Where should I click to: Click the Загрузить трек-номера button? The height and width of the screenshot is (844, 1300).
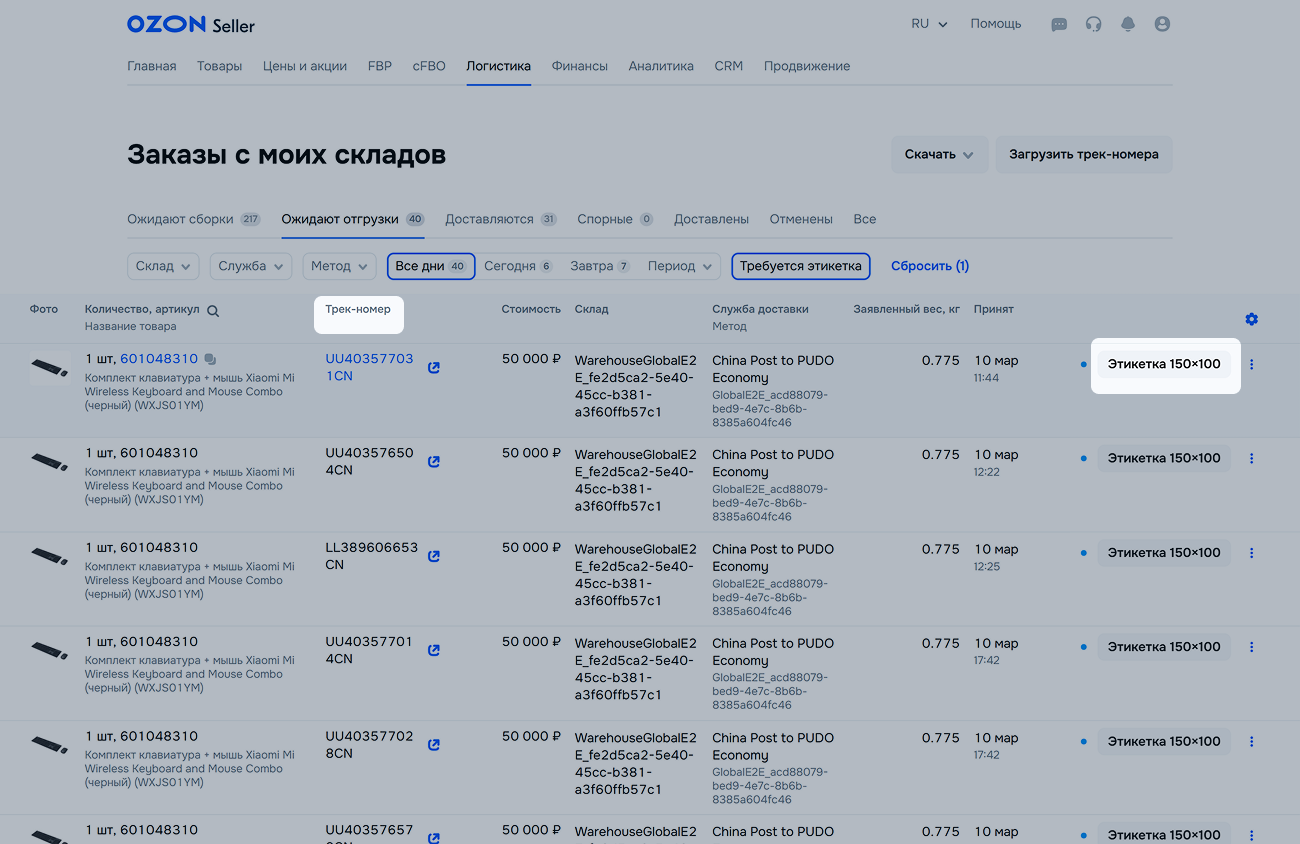tap(1083, 155)
